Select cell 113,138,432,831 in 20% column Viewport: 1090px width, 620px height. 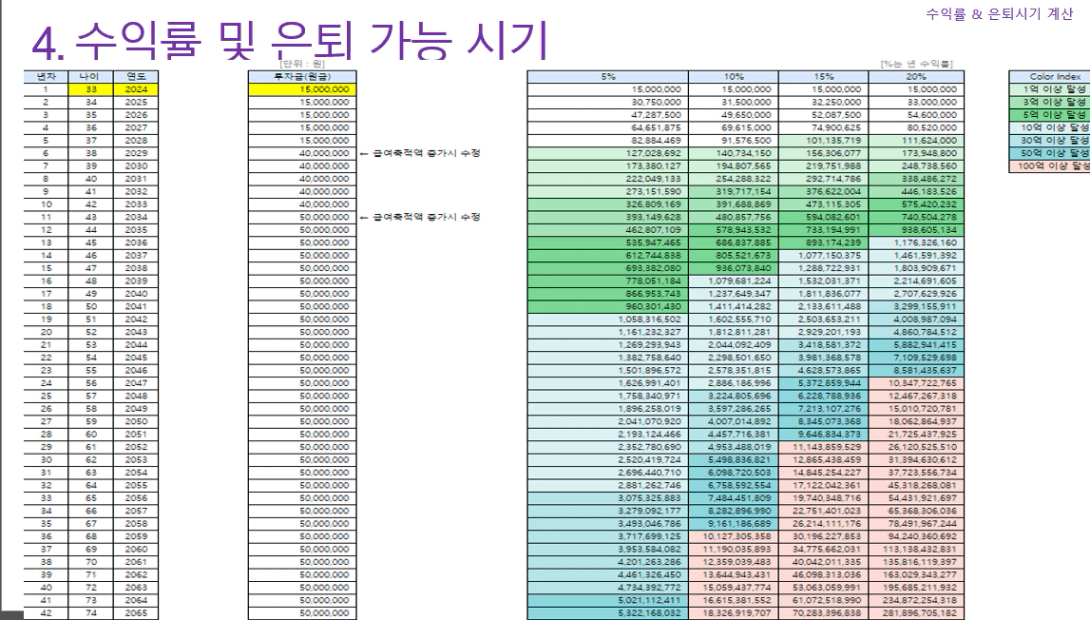pos(916,549)
